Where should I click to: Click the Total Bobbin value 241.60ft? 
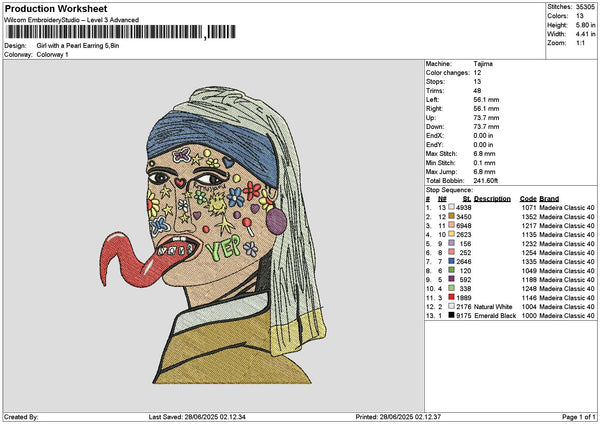tap(486, 181)
